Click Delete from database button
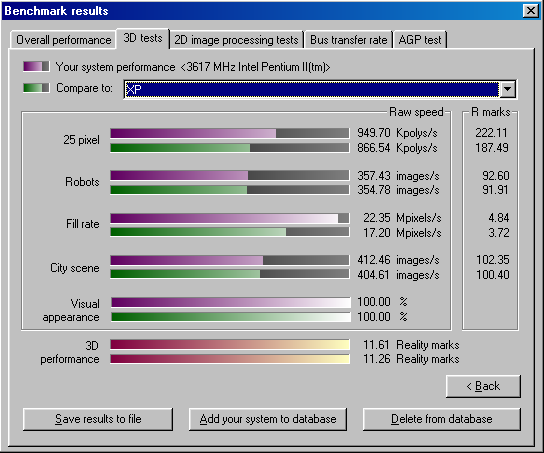Viewport: 544px width, 453px height. pos(442,419)
